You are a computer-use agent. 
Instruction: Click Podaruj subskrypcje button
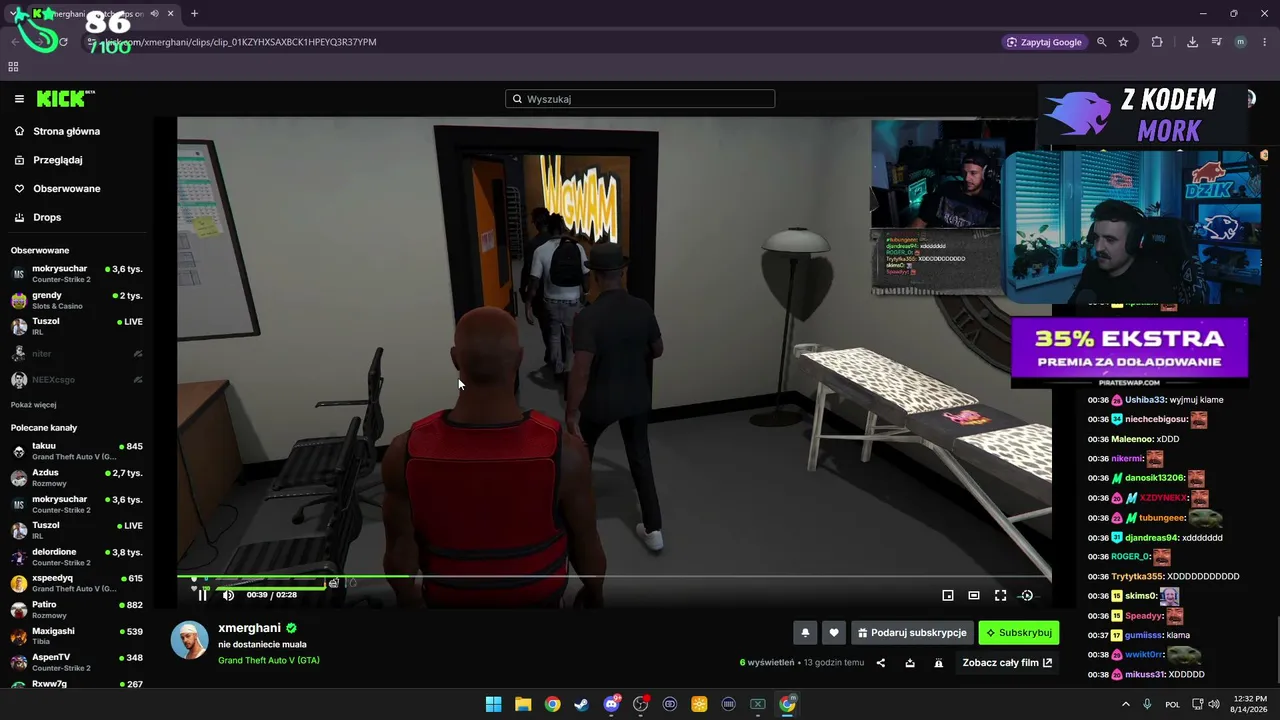click(x=912, y=633)
